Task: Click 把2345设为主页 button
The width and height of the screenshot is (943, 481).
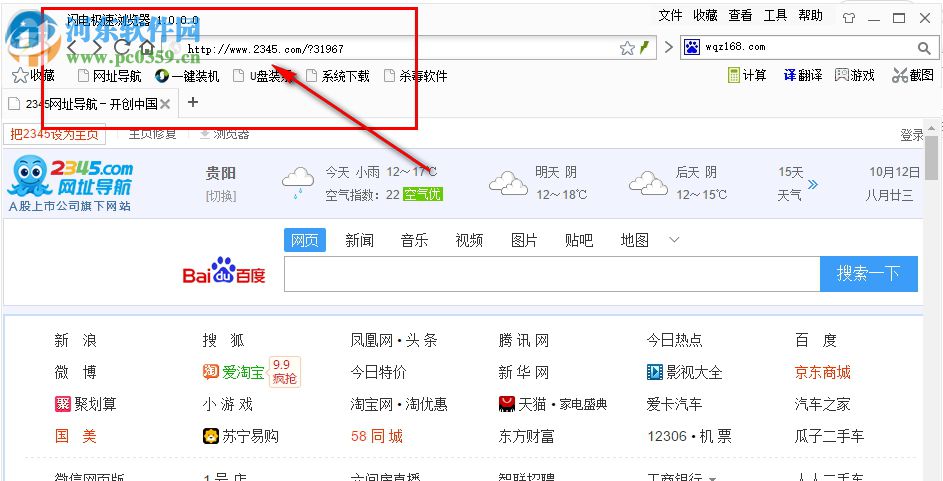Action: (55, 134)
